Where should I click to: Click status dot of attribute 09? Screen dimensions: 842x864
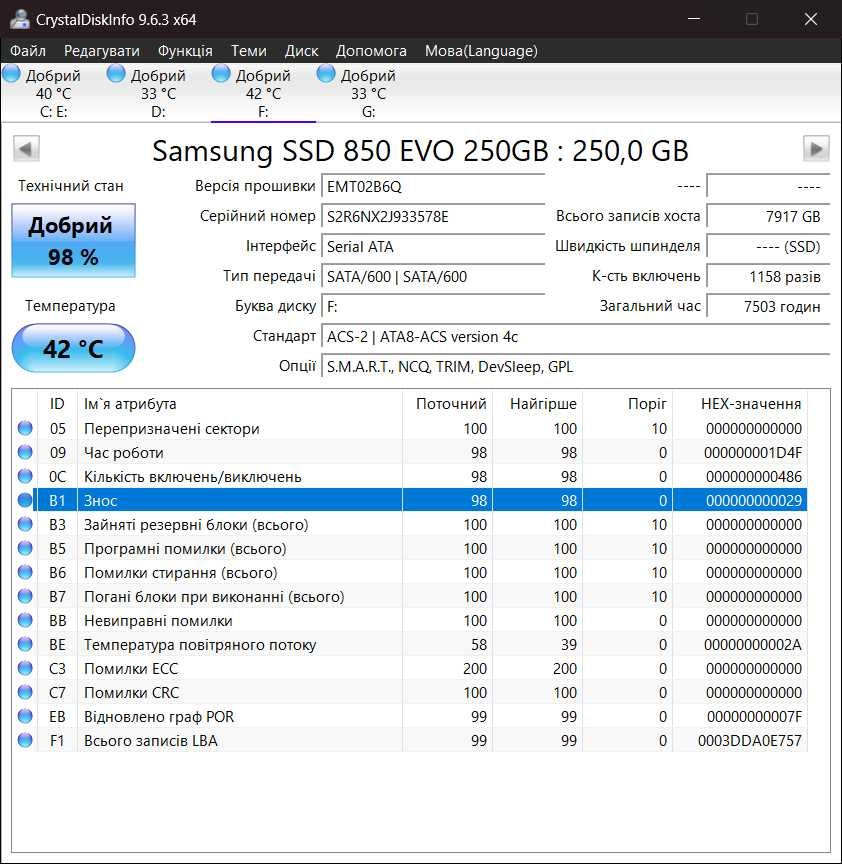[x=25, y=452]
